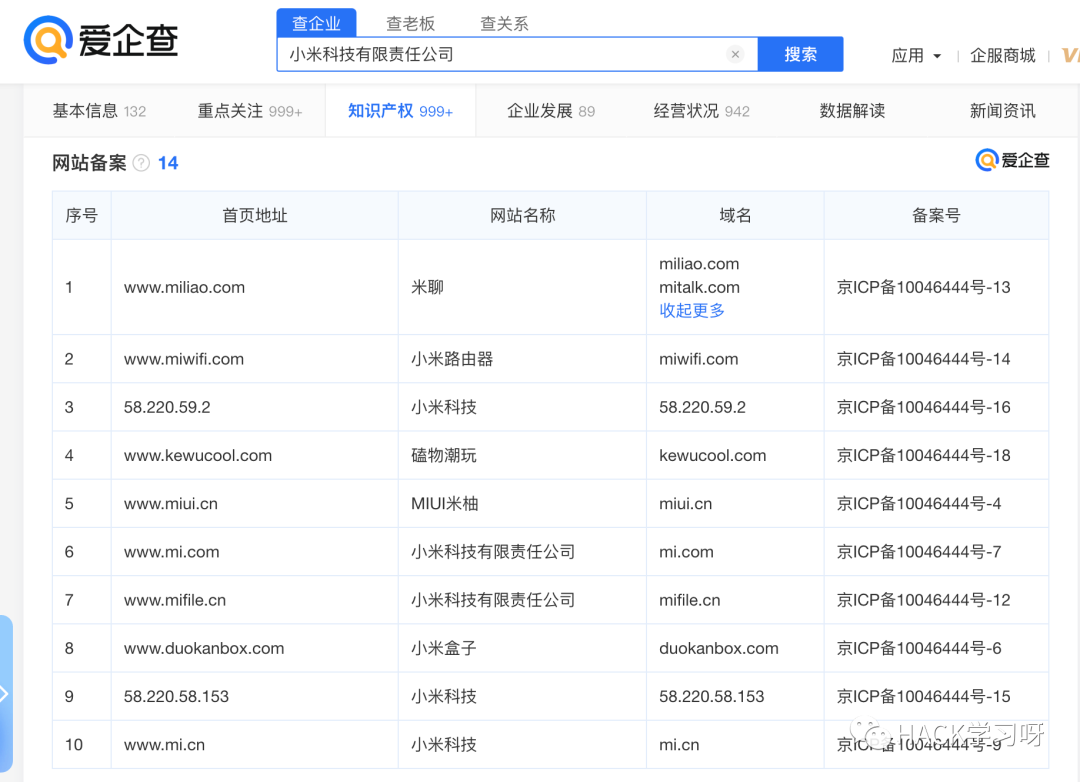
Task: Open the help icon beside 网站备案
Action: (x=141, y=163)
